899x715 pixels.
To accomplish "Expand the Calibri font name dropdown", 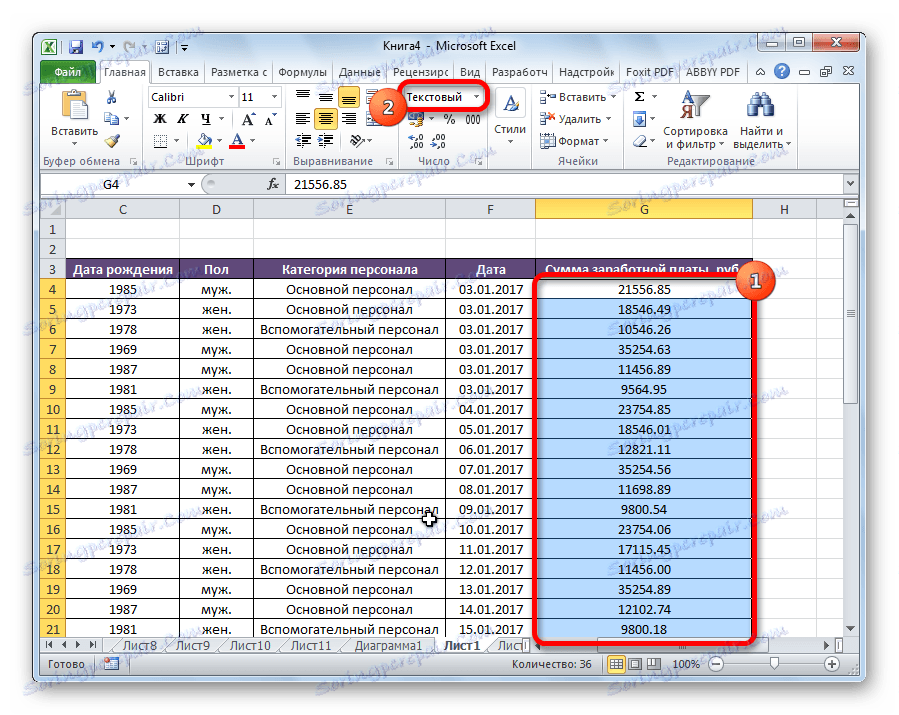I will pos(231,97).
